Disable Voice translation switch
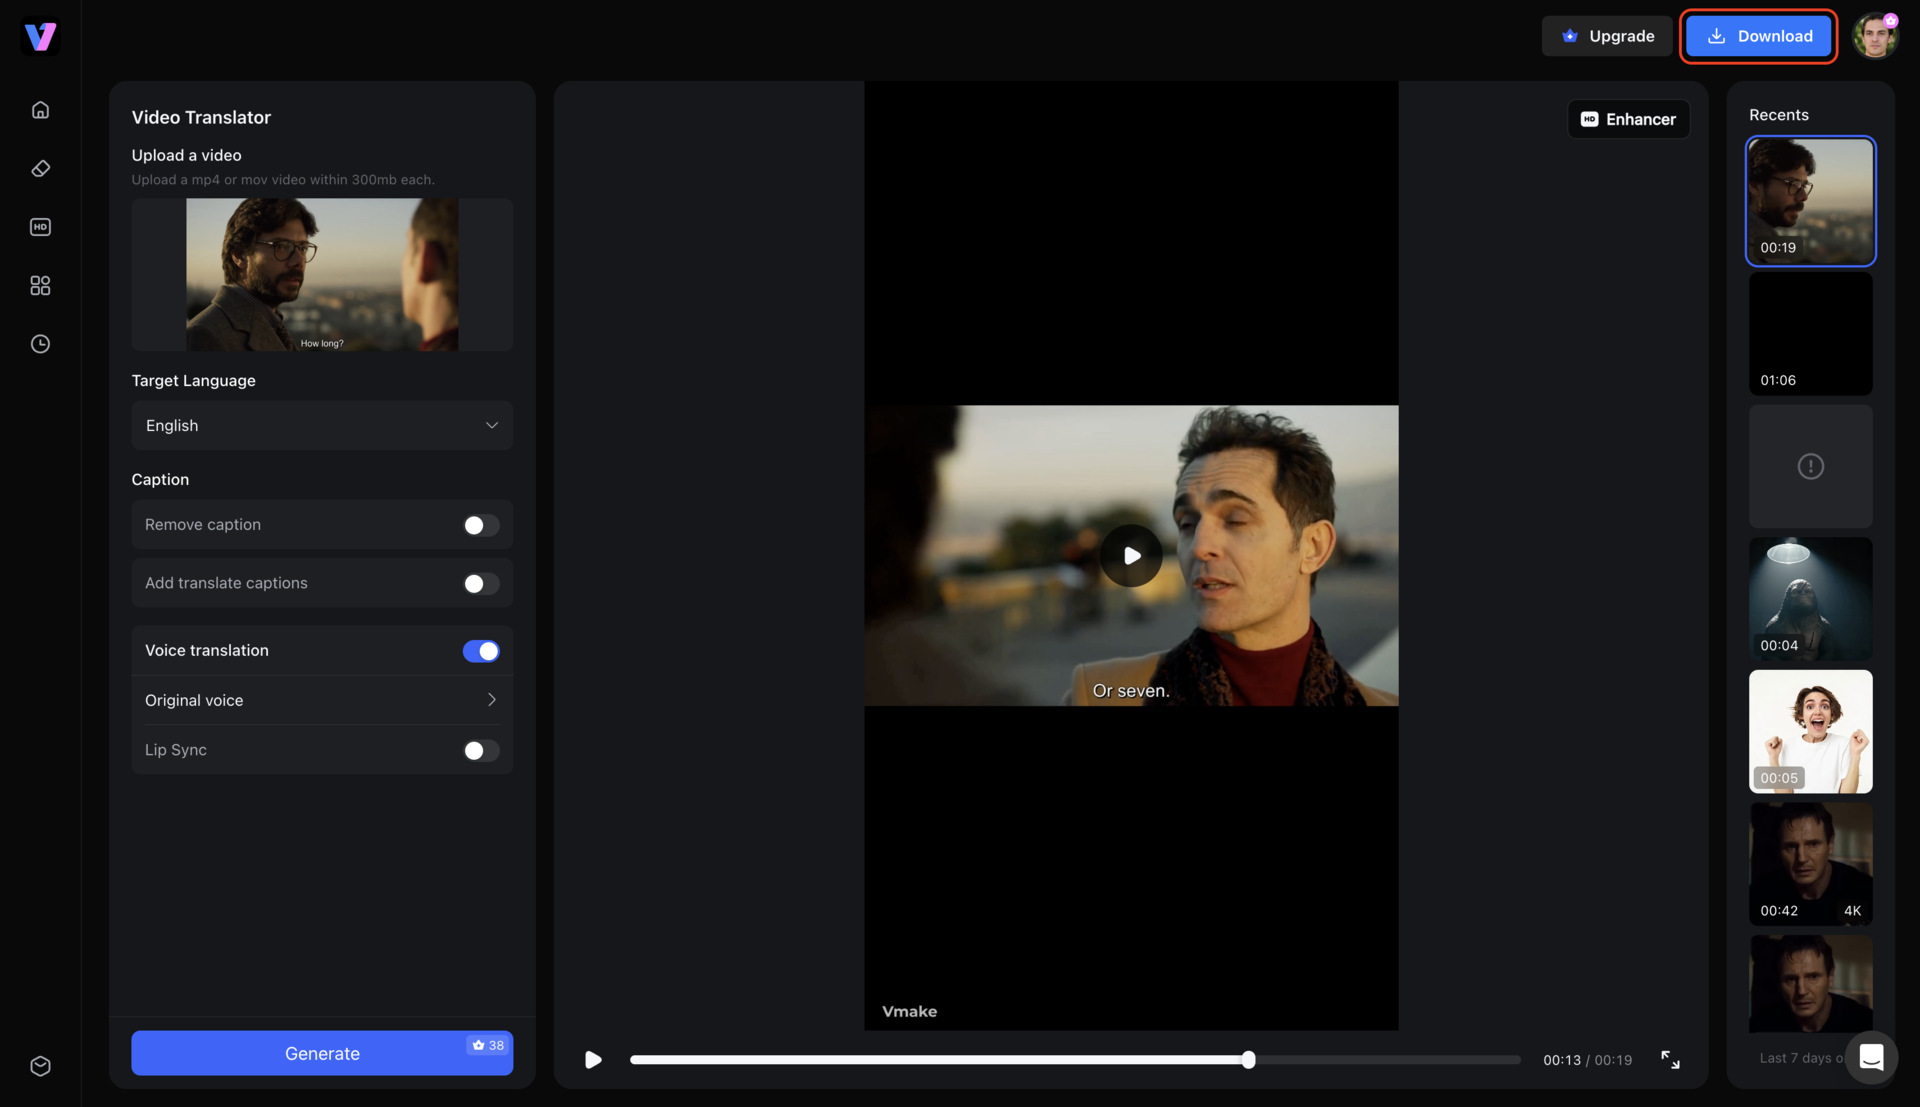Viewport: 1920px width, 1107px height. click(481, 651)
